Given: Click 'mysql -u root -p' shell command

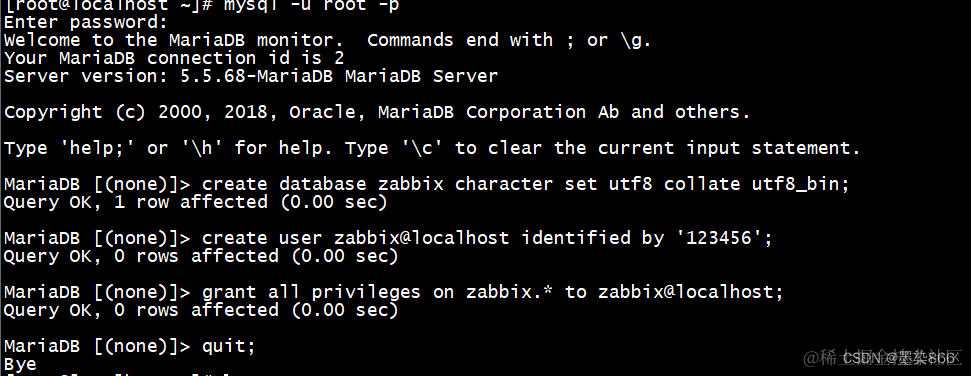Looking at the screenshot, I should 311,6.
